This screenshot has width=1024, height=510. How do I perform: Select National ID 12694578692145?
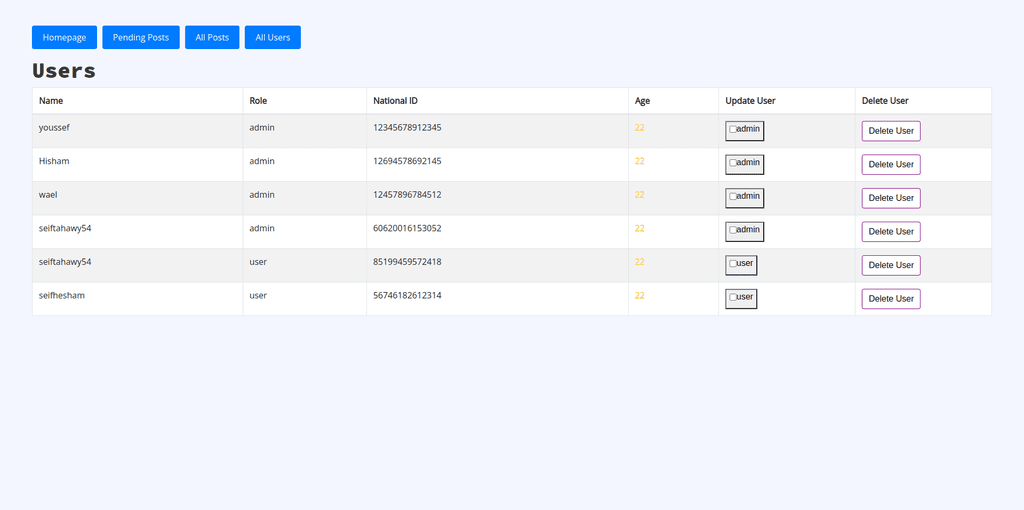pyautogui.click(x=408, y=161)
